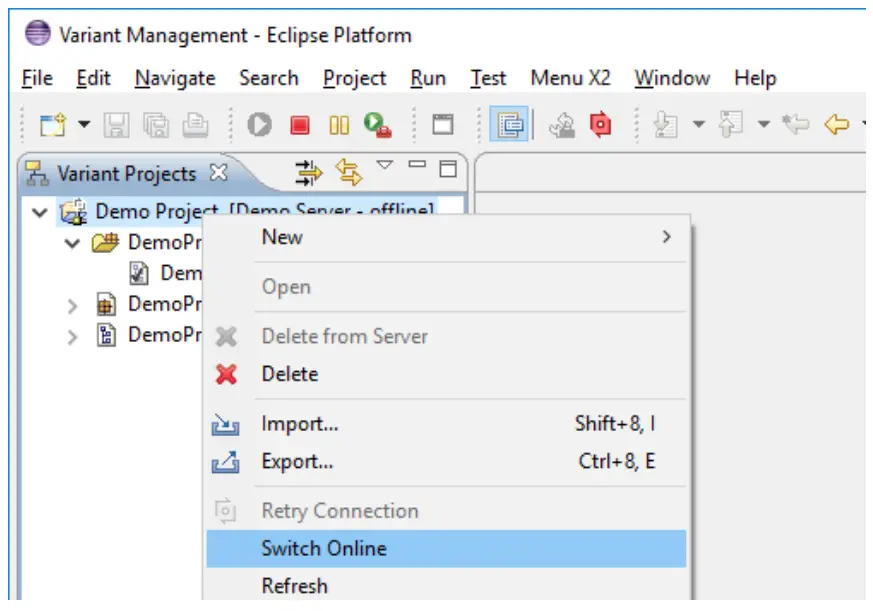Close the Variant Projects view tab
Viewport: 873px width, 611px height.
point(219,173)
